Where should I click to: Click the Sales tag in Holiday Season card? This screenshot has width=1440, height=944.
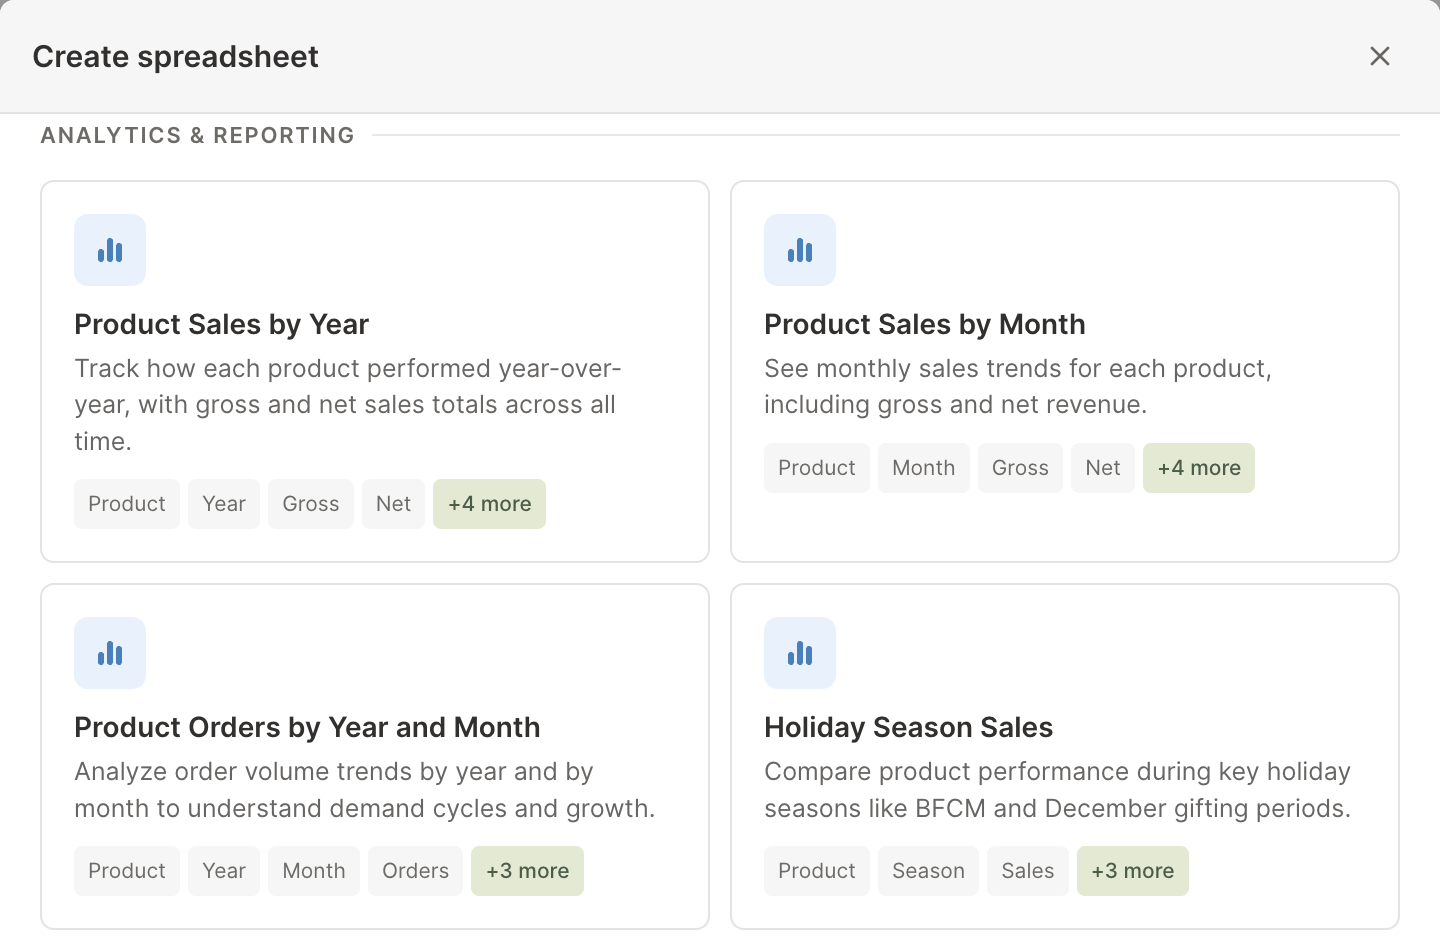click(x=1028, y=871)
